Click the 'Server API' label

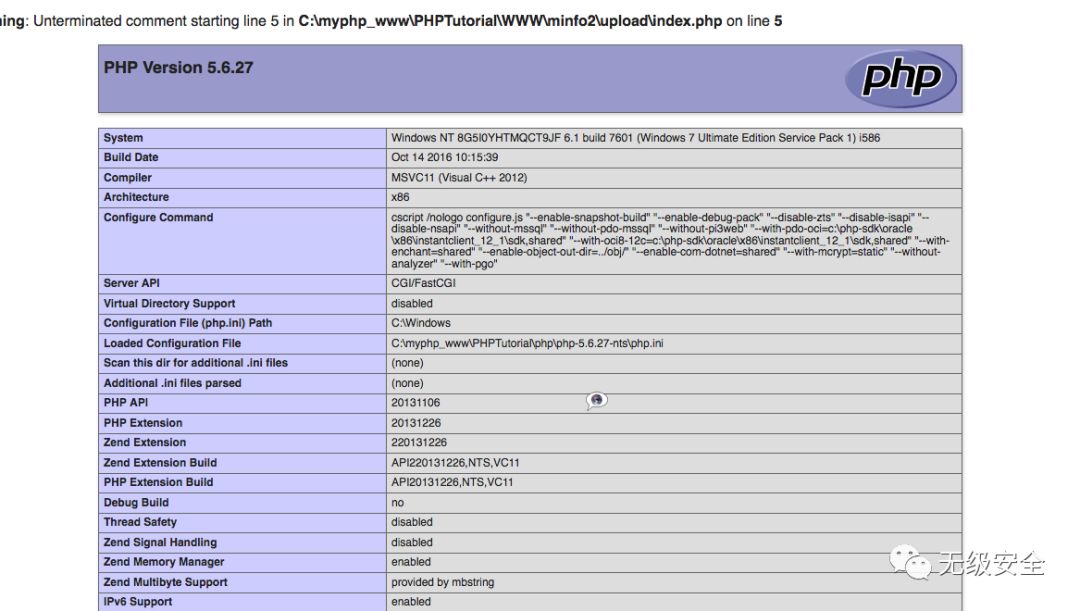(132, 283)
